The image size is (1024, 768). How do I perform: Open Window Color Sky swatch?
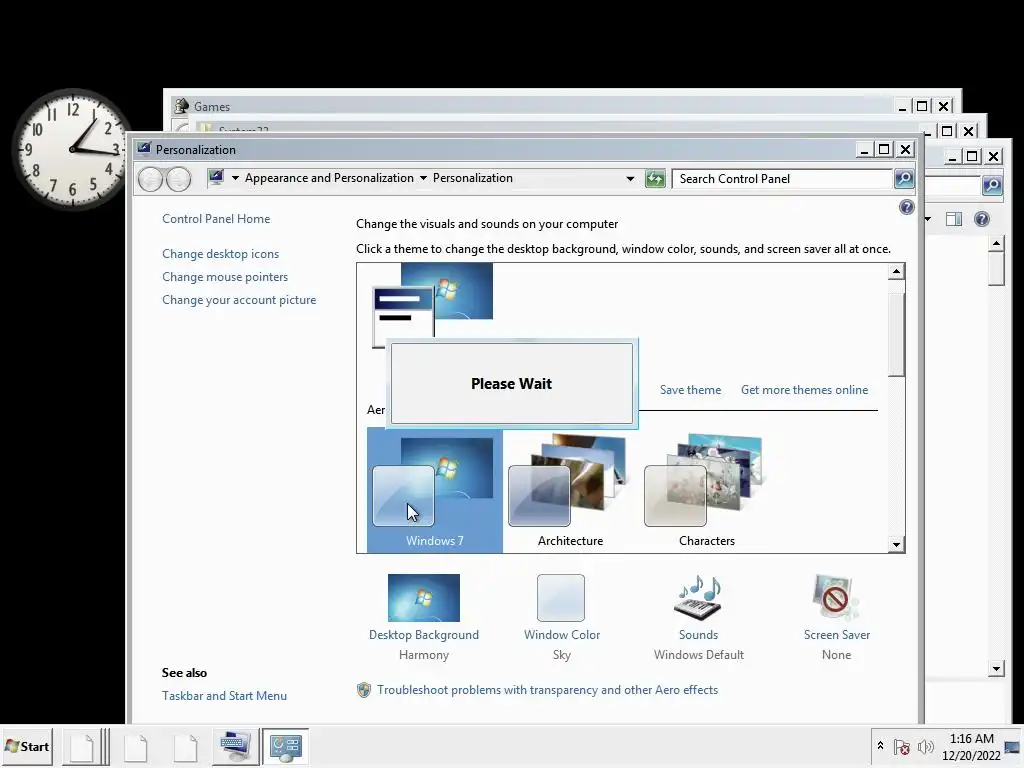coord(561,598)
